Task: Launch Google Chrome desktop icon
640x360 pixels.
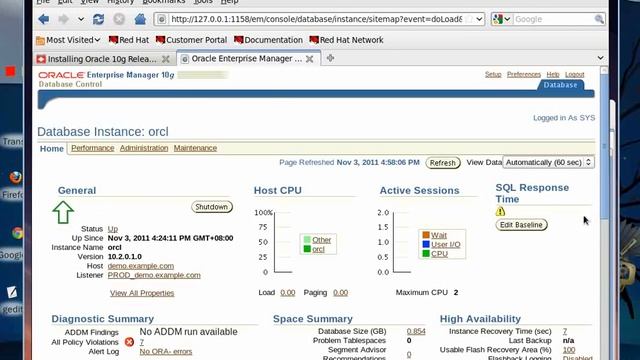Action: 17,233
